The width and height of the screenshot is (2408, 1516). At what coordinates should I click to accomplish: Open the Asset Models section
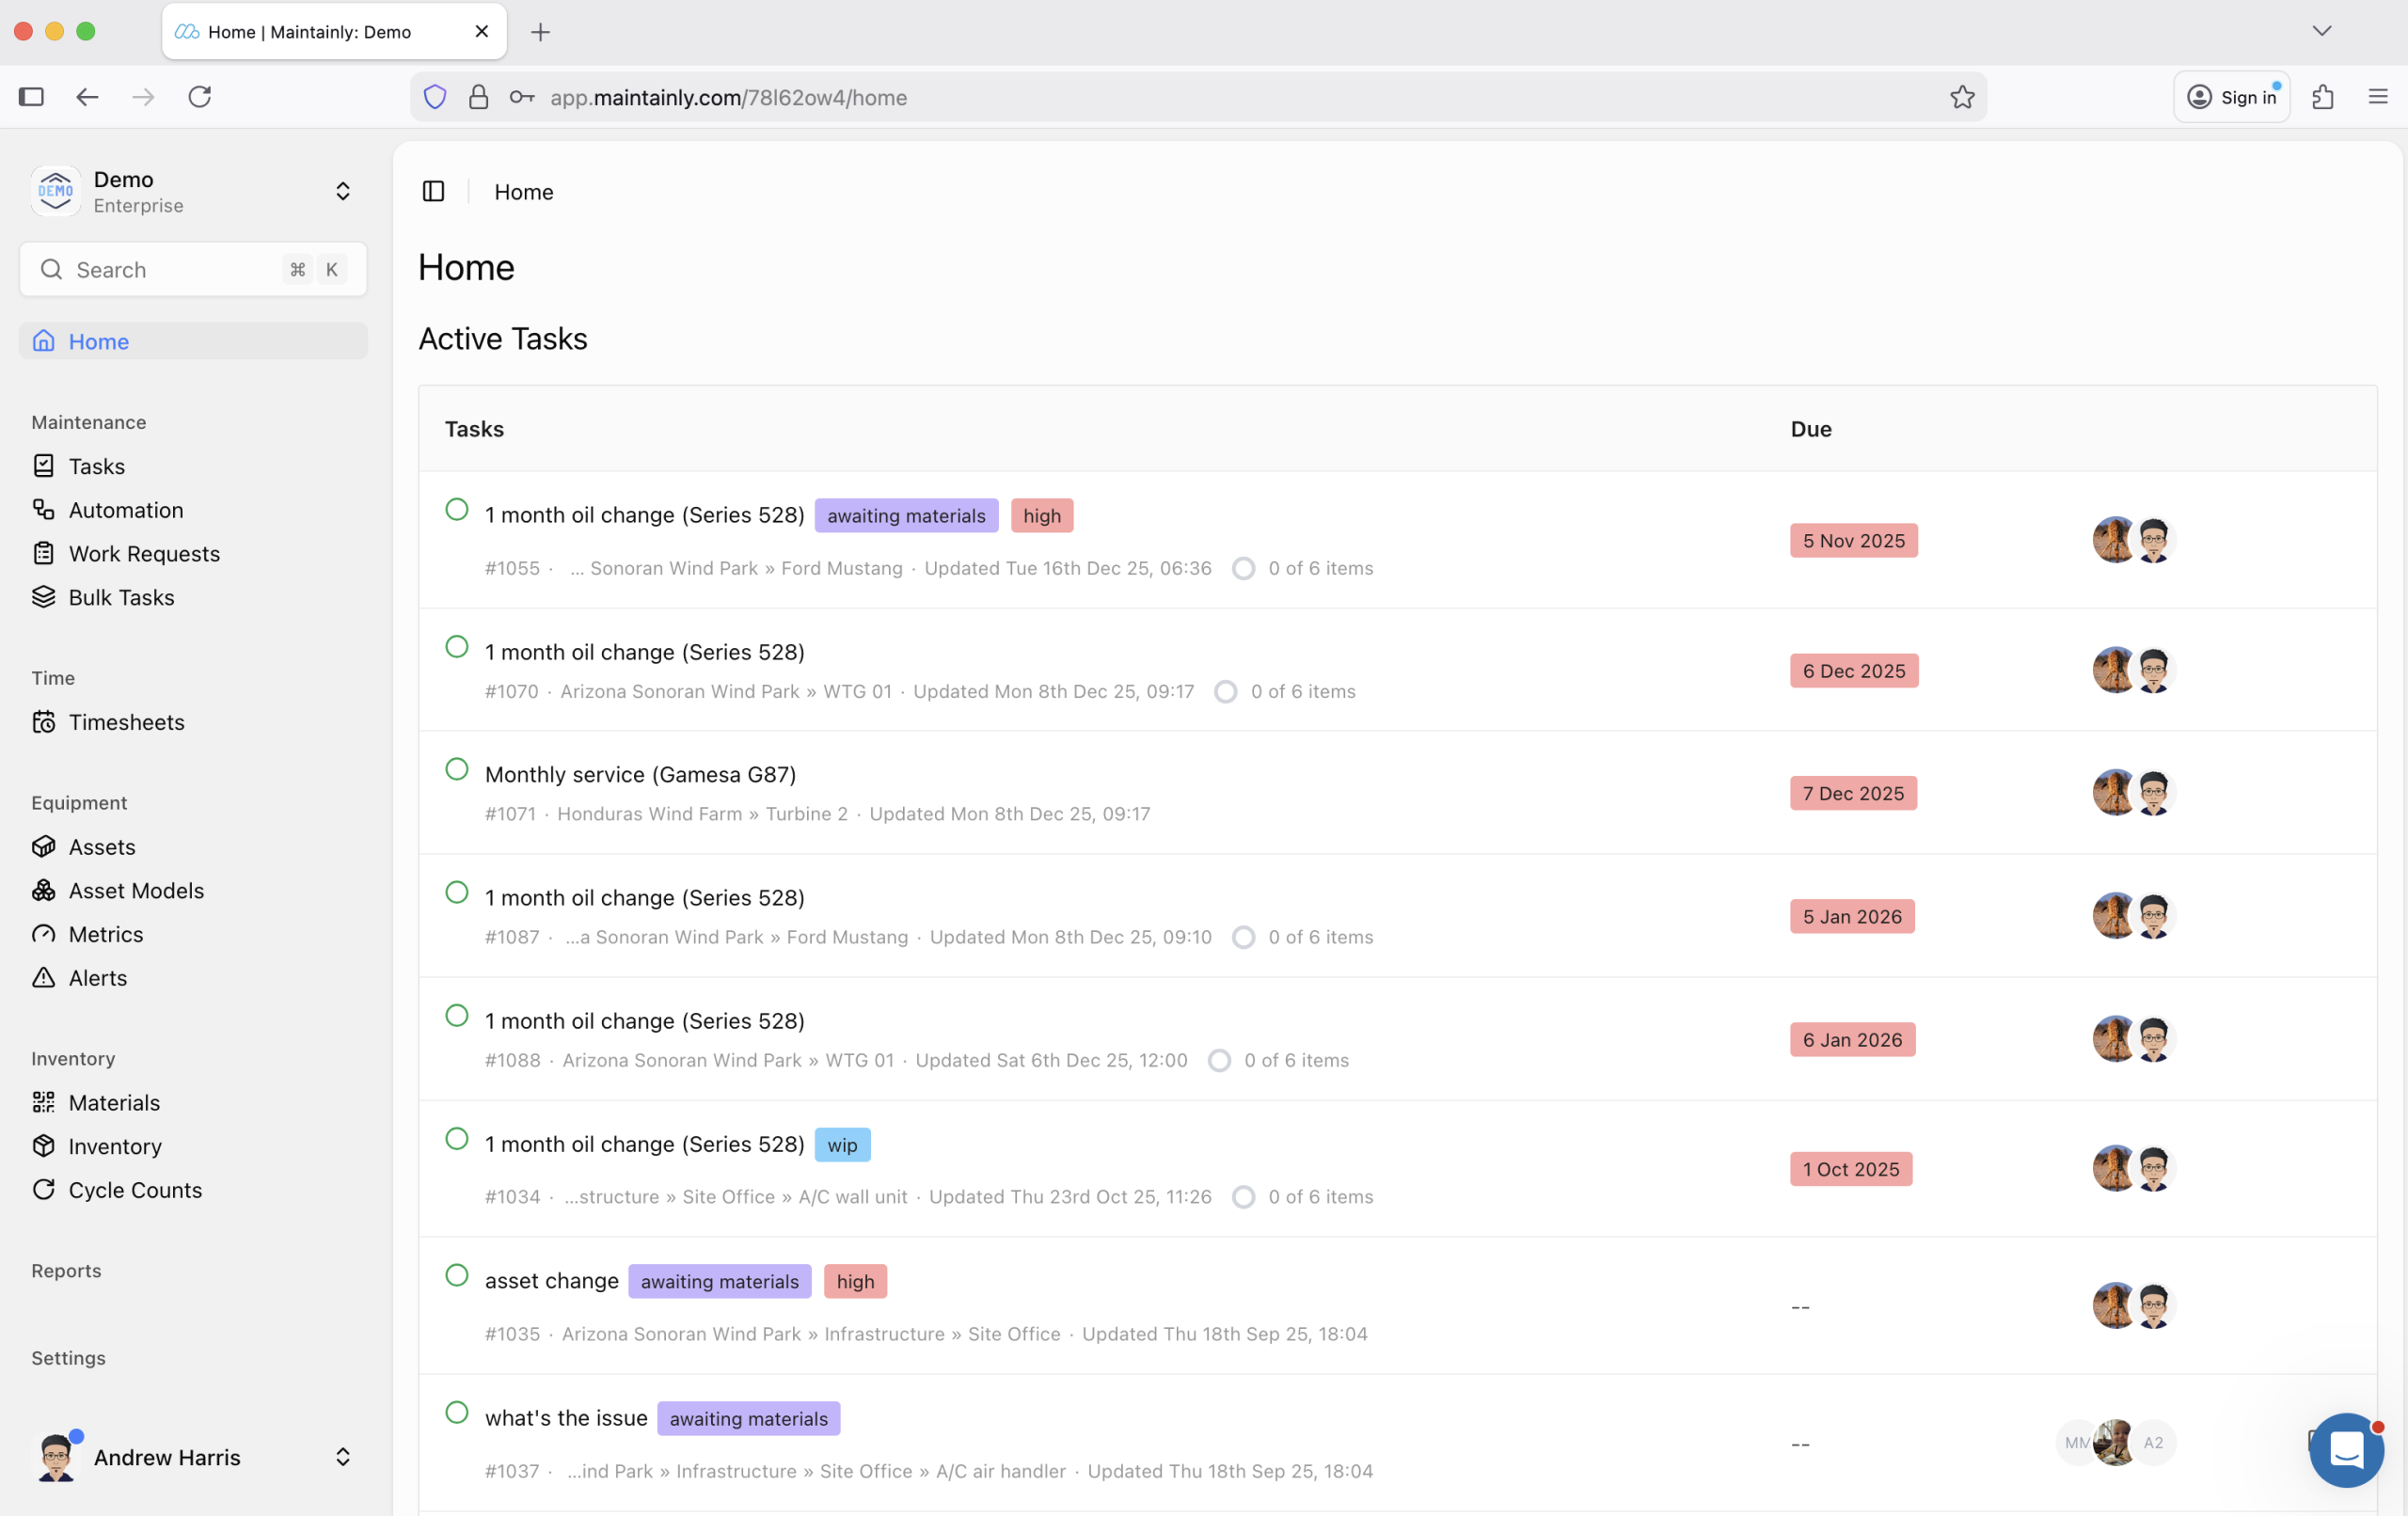pos(135,890)
